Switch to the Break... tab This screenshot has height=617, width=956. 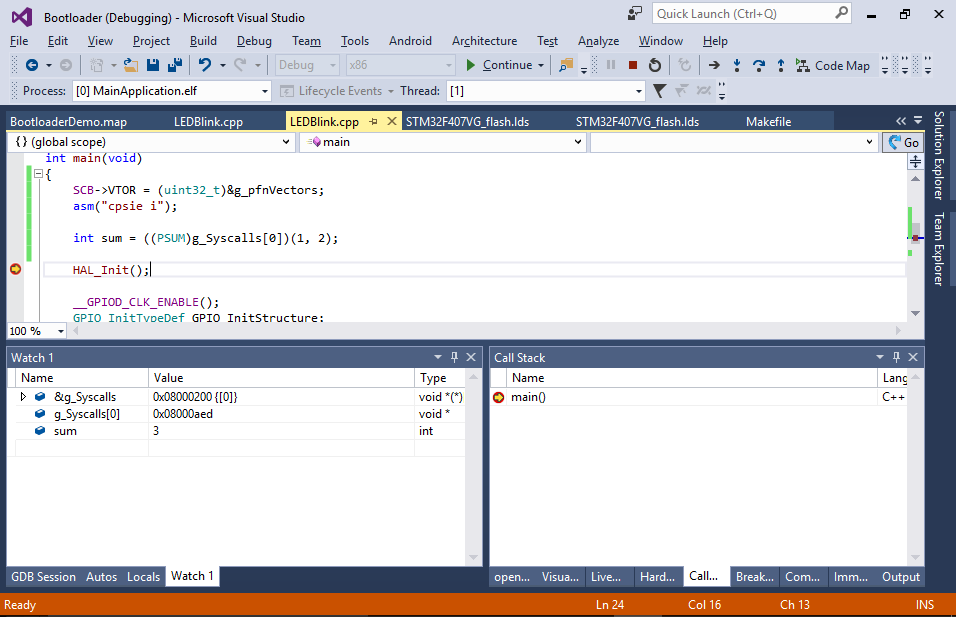click(x=754, y=577)
